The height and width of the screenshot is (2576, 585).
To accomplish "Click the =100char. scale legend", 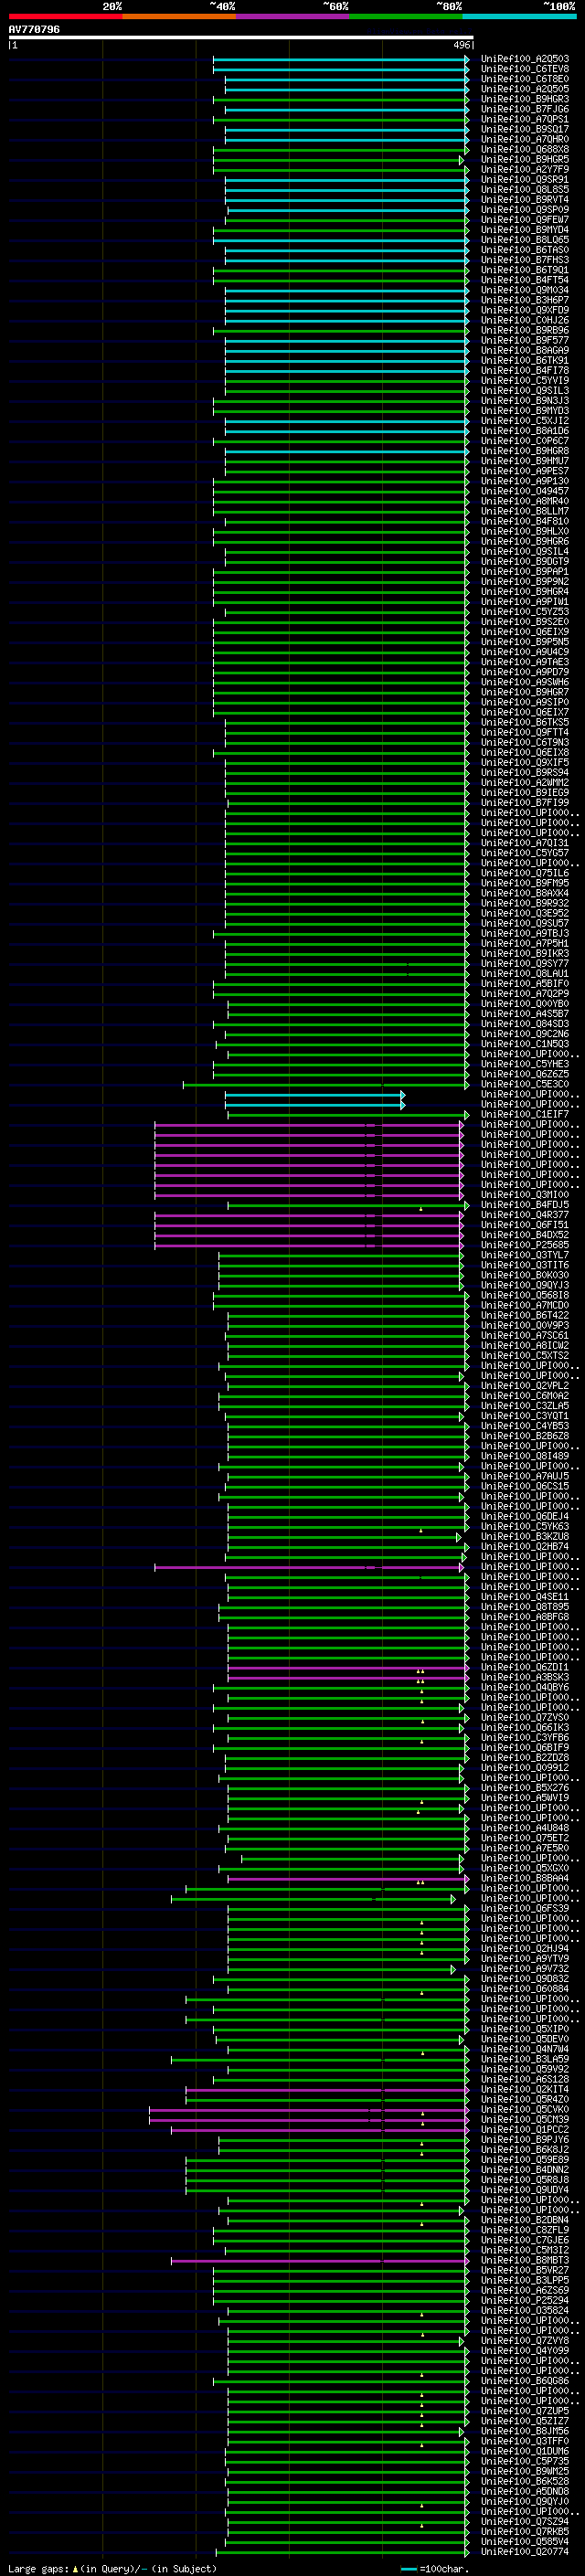I will (436, 2569).
